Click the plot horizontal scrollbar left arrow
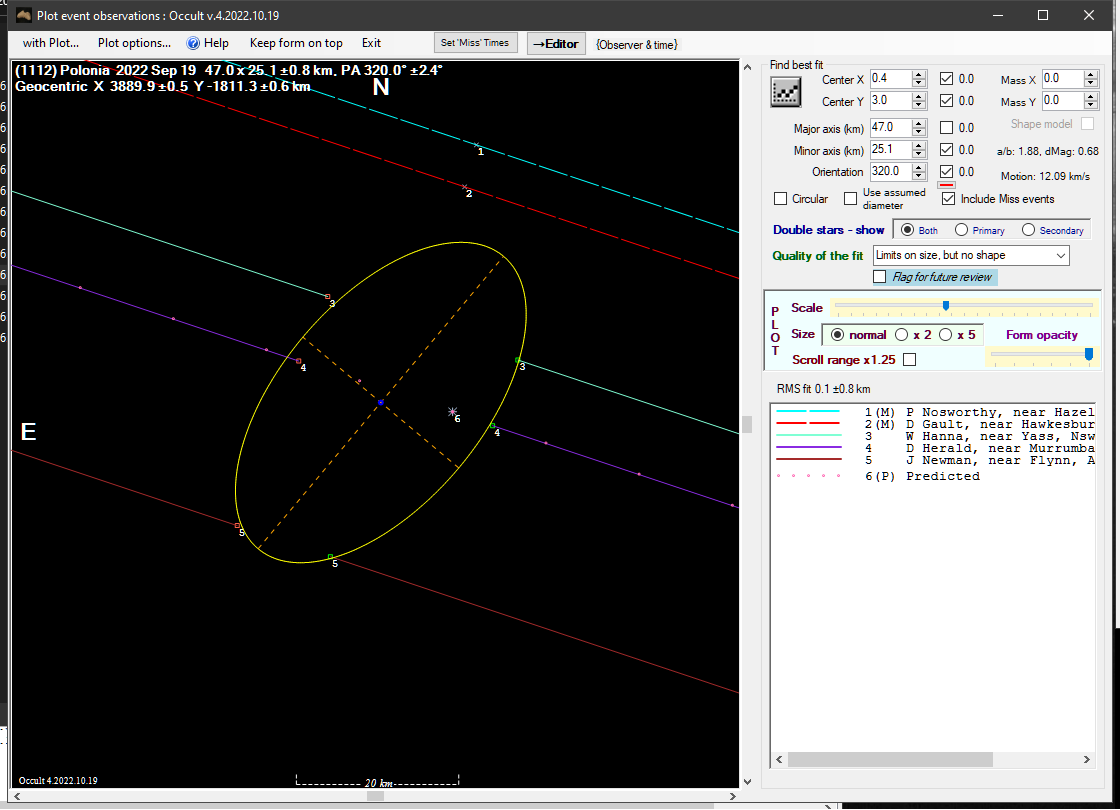The height and width of the screenshot is (810, 1120). [x=17, y=796]
